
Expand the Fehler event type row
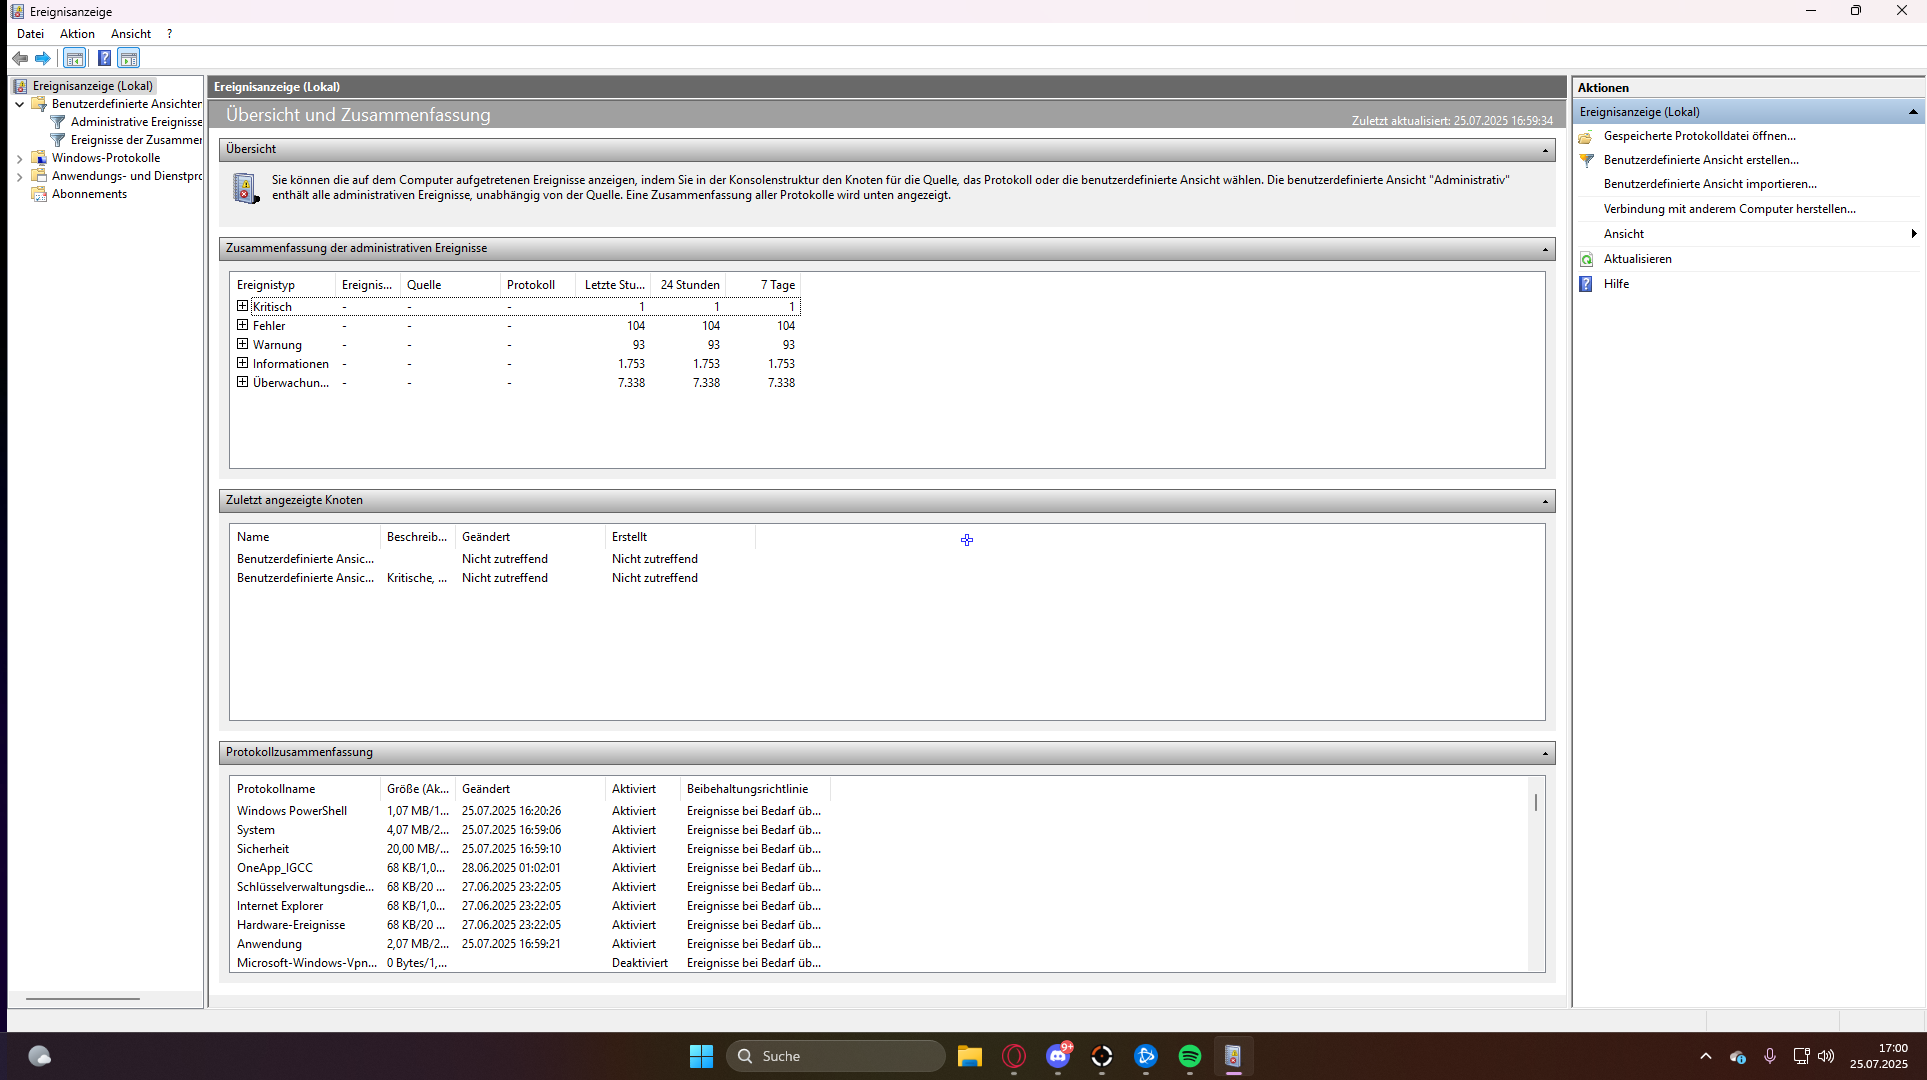(242, 325)
